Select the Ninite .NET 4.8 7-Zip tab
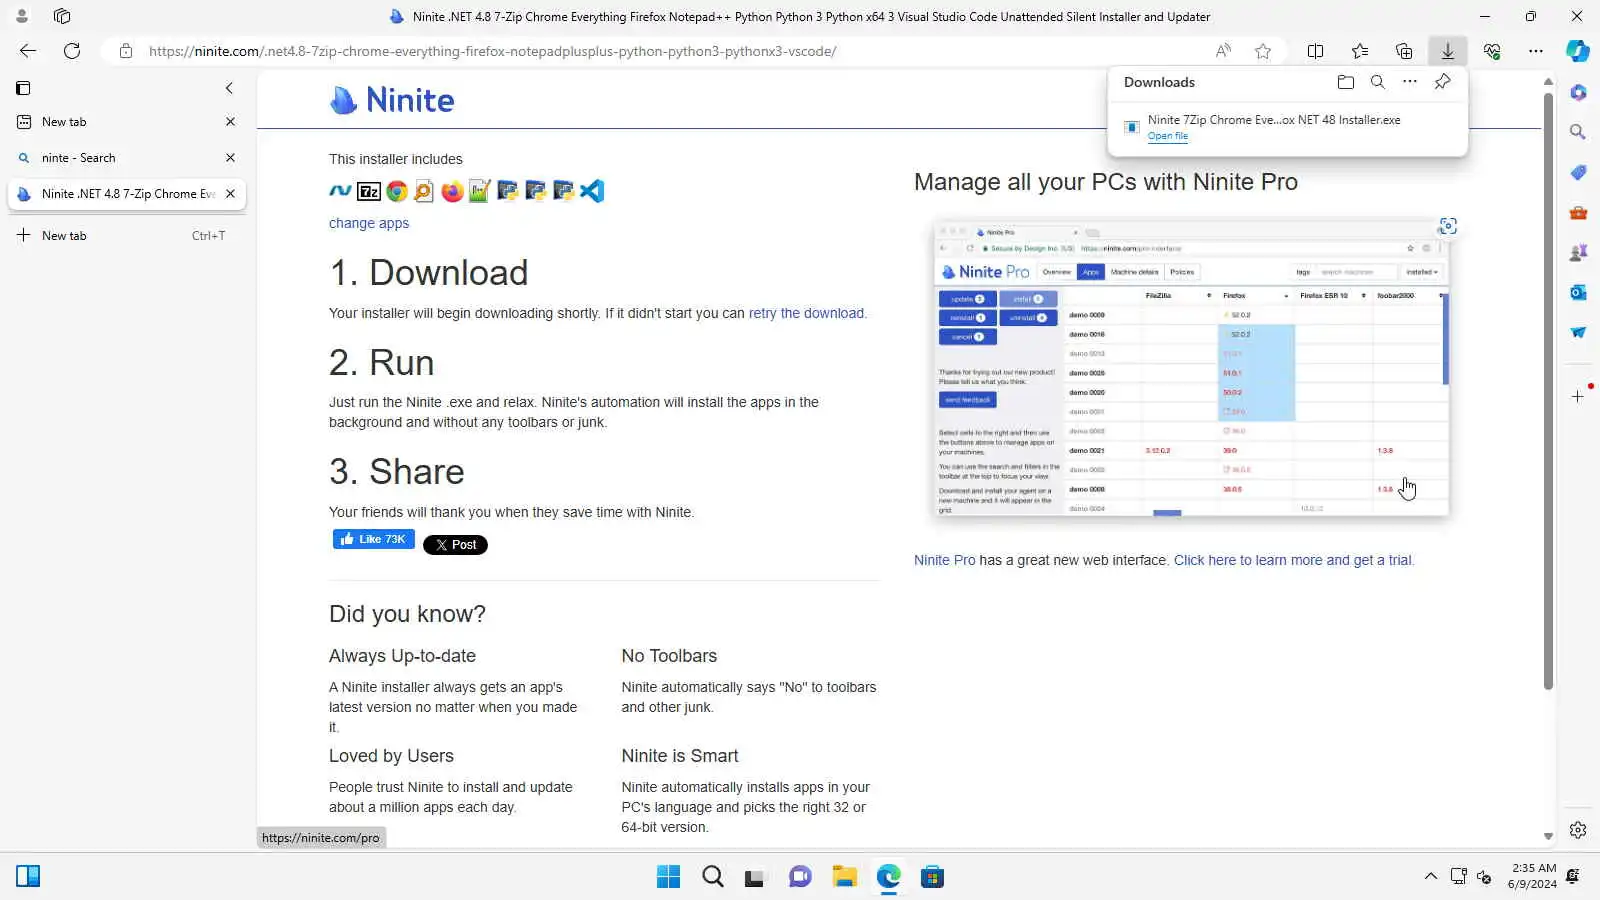Image resolution: width=1600 pixels, height=900 pixels. coord(127,194)
